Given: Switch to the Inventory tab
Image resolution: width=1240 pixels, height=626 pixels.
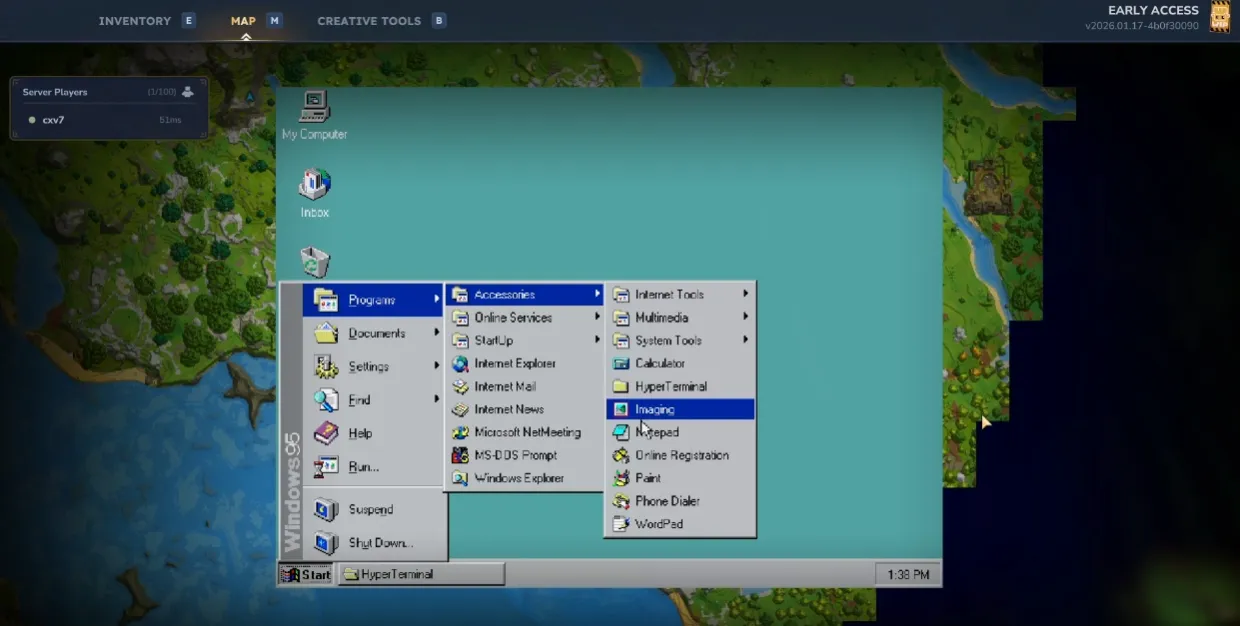Looking at the screenshot, I should [x=135, y=21].
